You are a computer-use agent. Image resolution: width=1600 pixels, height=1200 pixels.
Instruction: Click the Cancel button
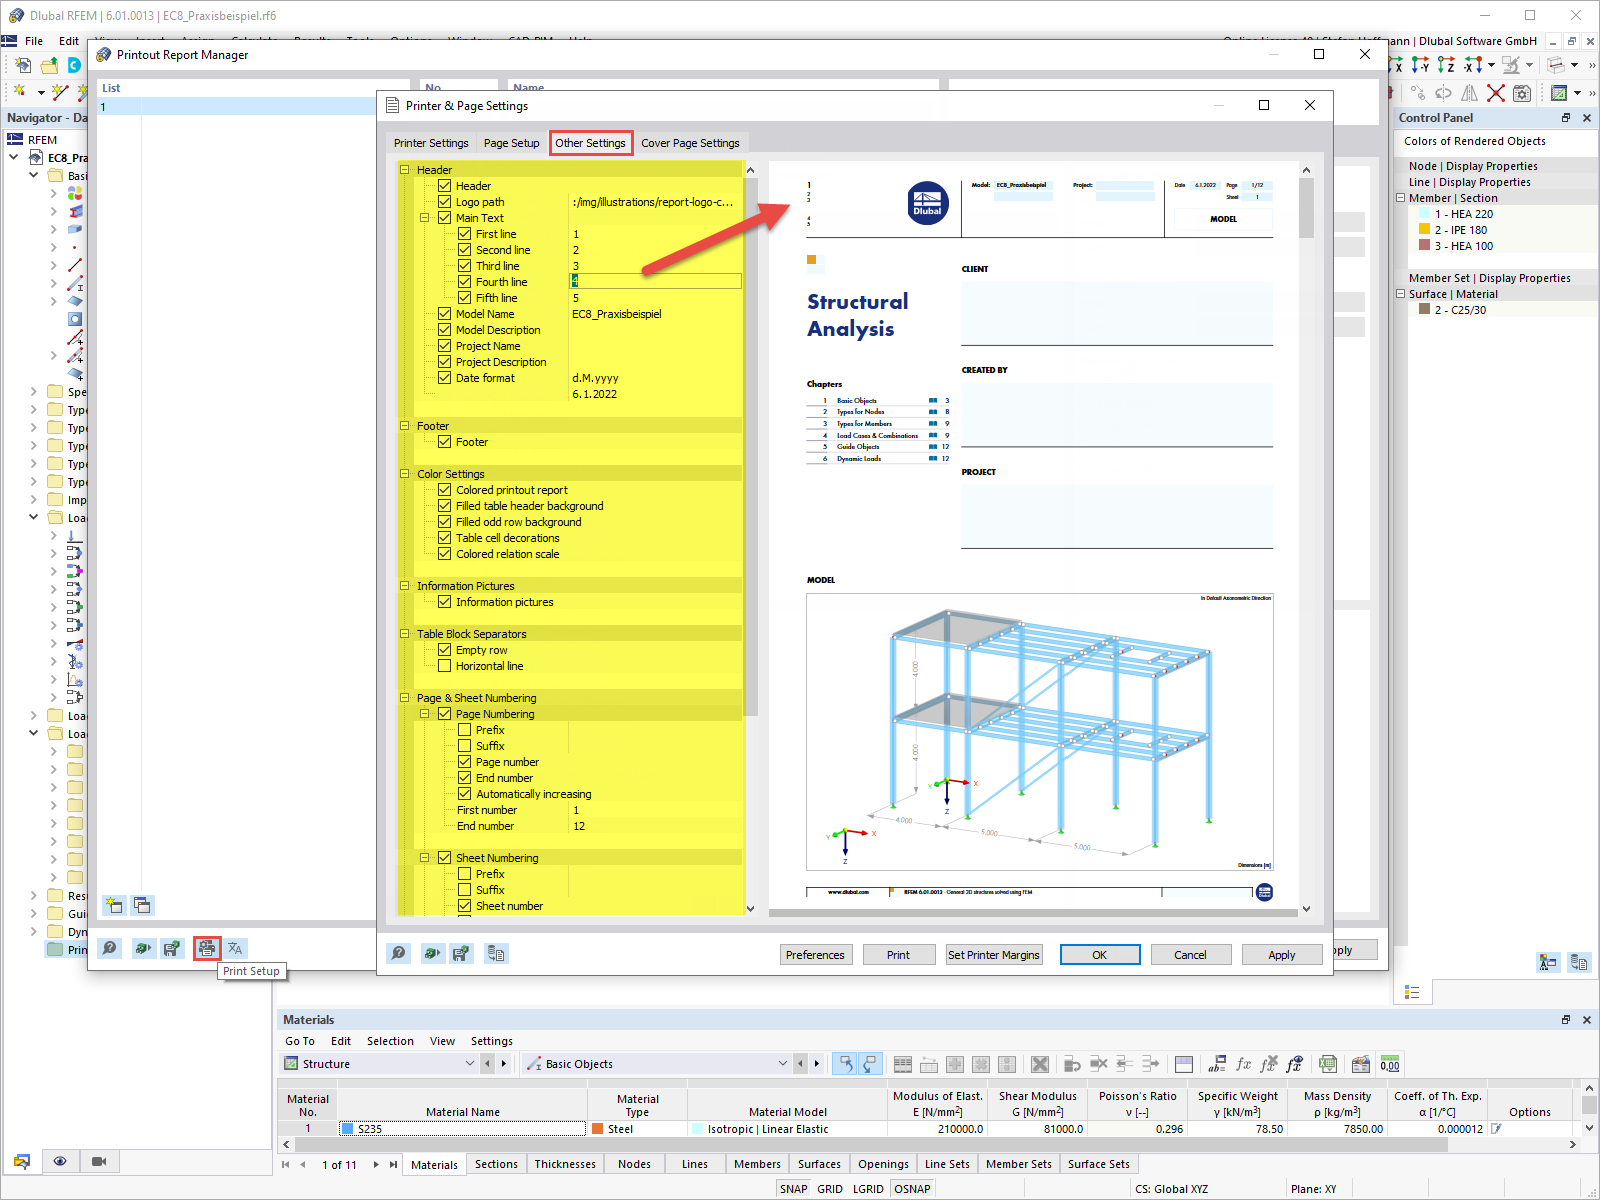pos(1190,955)
